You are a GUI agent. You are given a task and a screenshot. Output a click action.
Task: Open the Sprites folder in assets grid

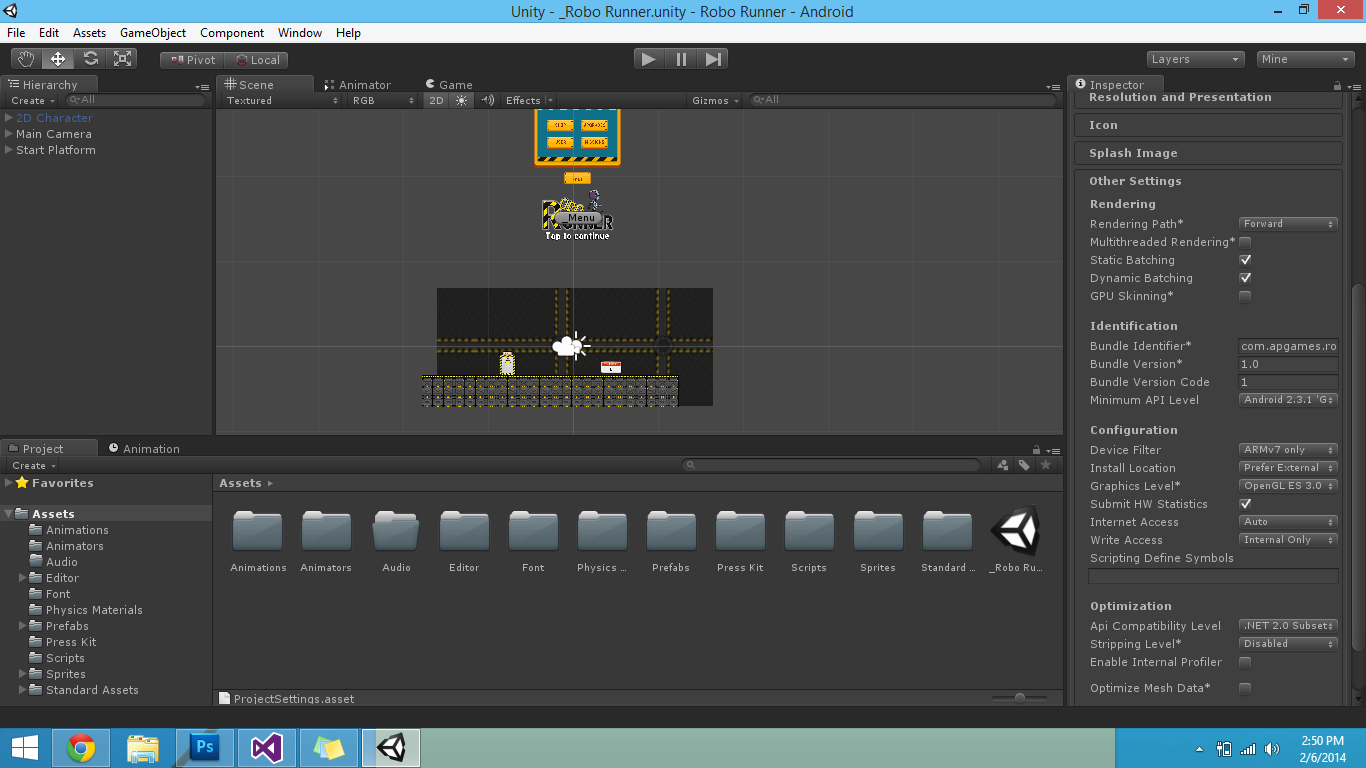[878, 541]
